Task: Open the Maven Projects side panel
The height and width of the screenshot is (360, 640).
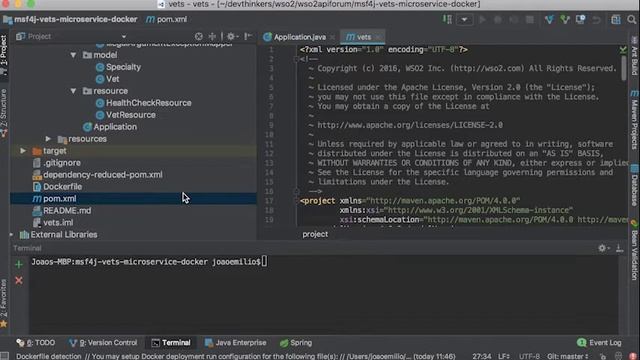Action: click(634, 121)
